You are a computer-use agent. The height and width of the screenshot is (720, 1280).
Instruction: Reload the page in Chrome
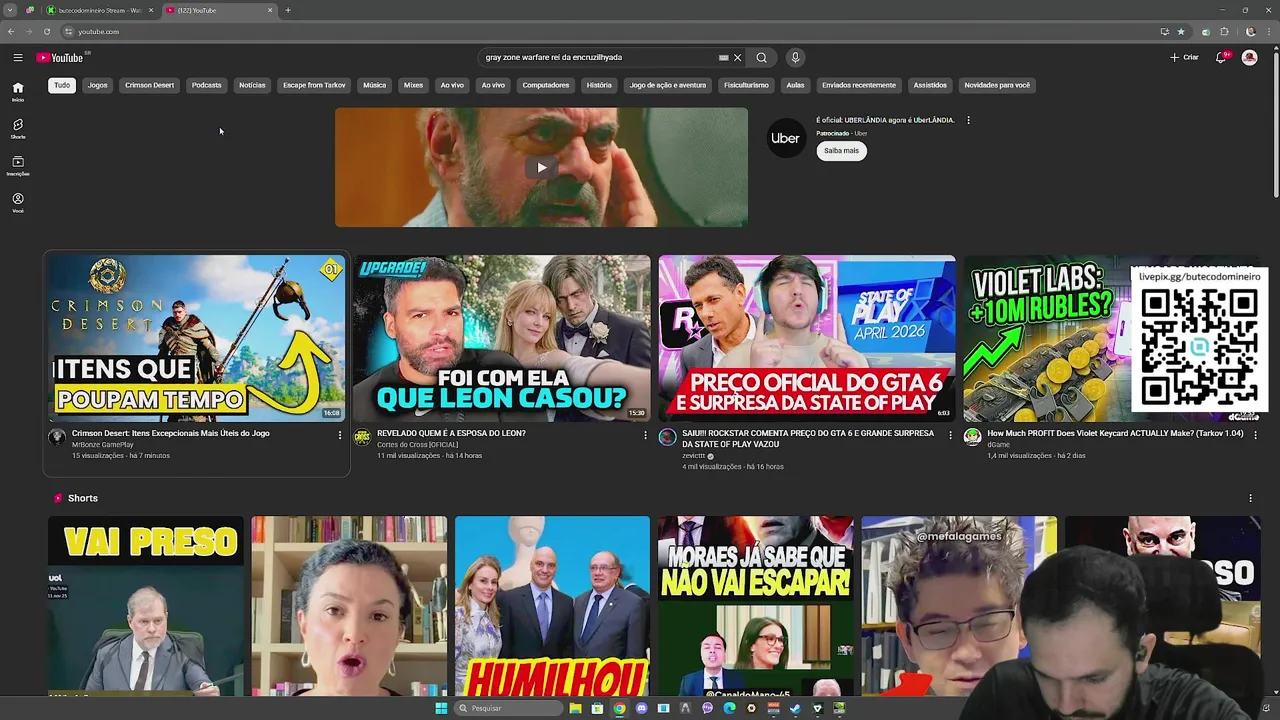[x=46, y=31]
